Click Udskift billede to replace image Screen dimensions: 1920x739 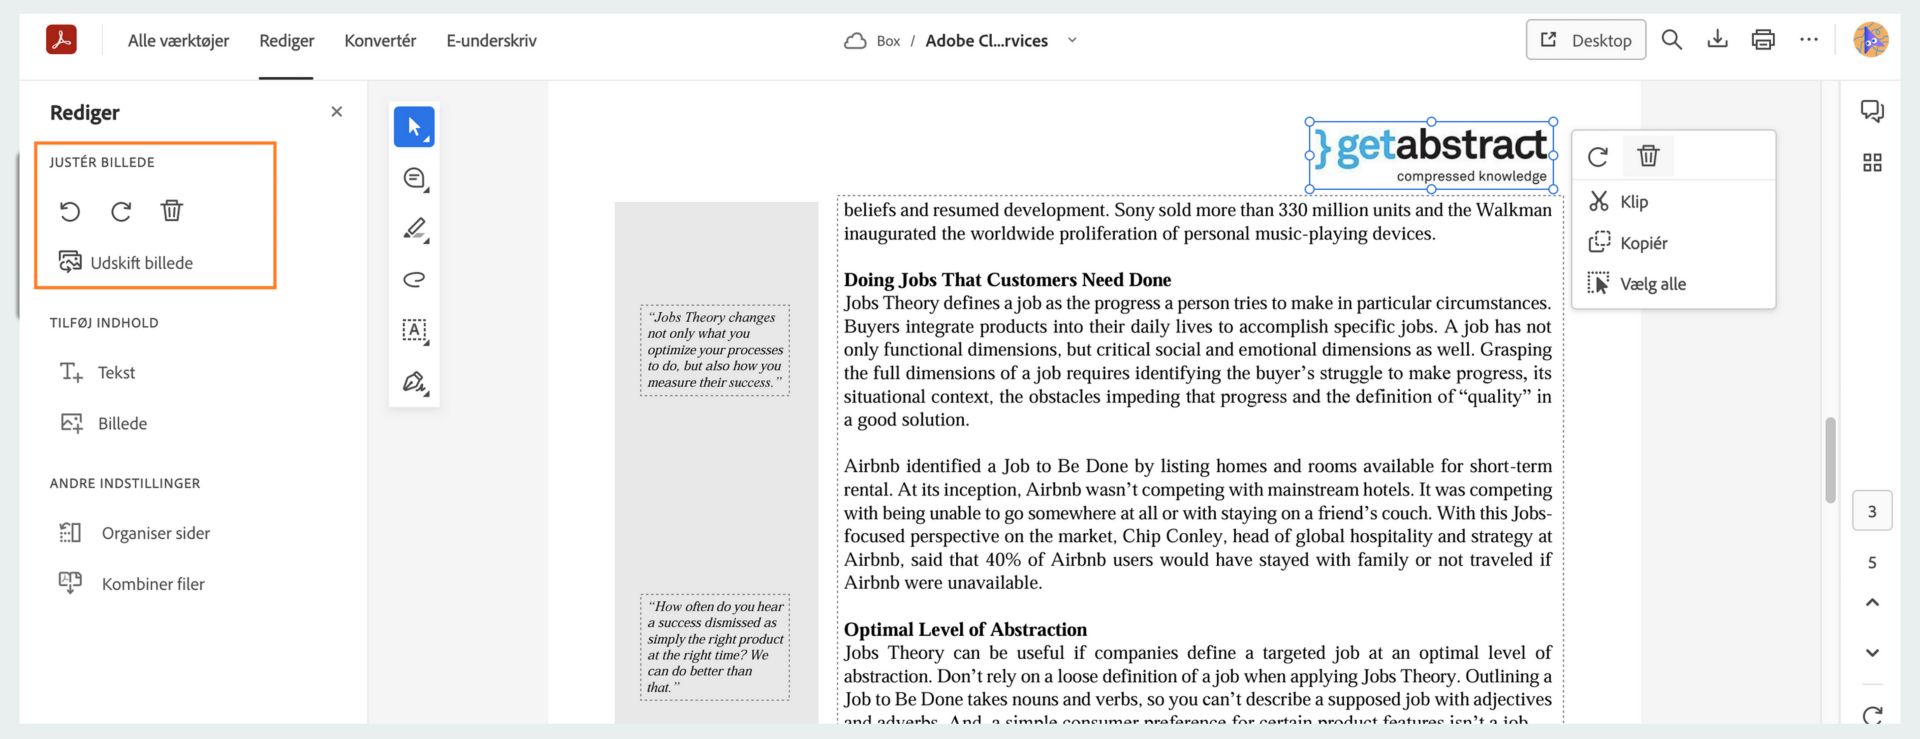click(126, 262)
